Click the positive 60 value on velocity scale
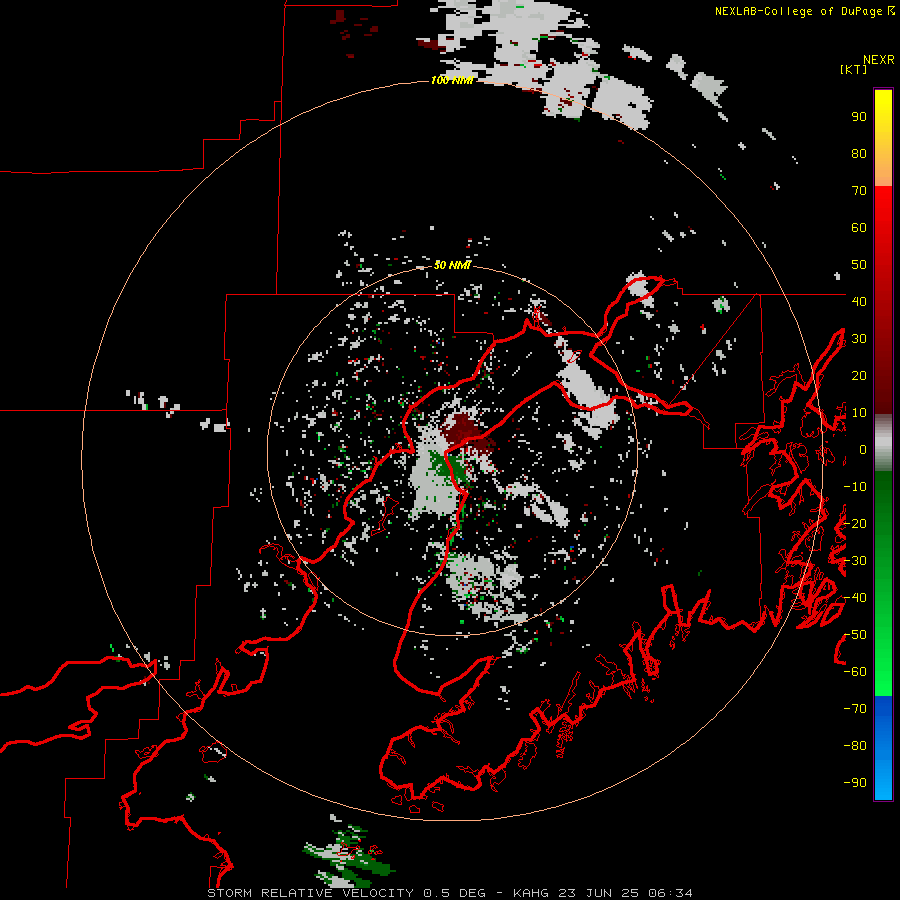The height and width of the screenshot is (900, 900). (859, 227)
